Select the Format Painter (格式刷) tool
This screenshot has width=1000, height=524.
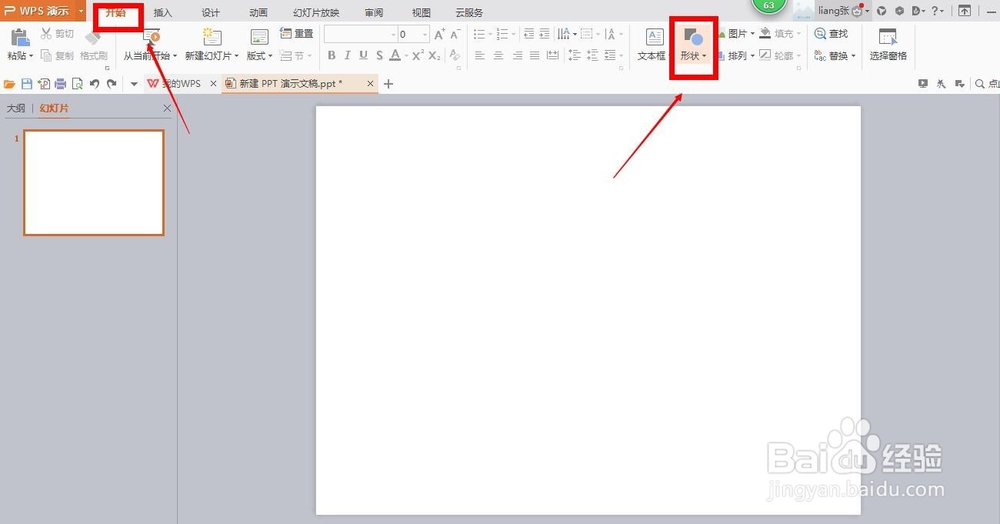[94, 46]
